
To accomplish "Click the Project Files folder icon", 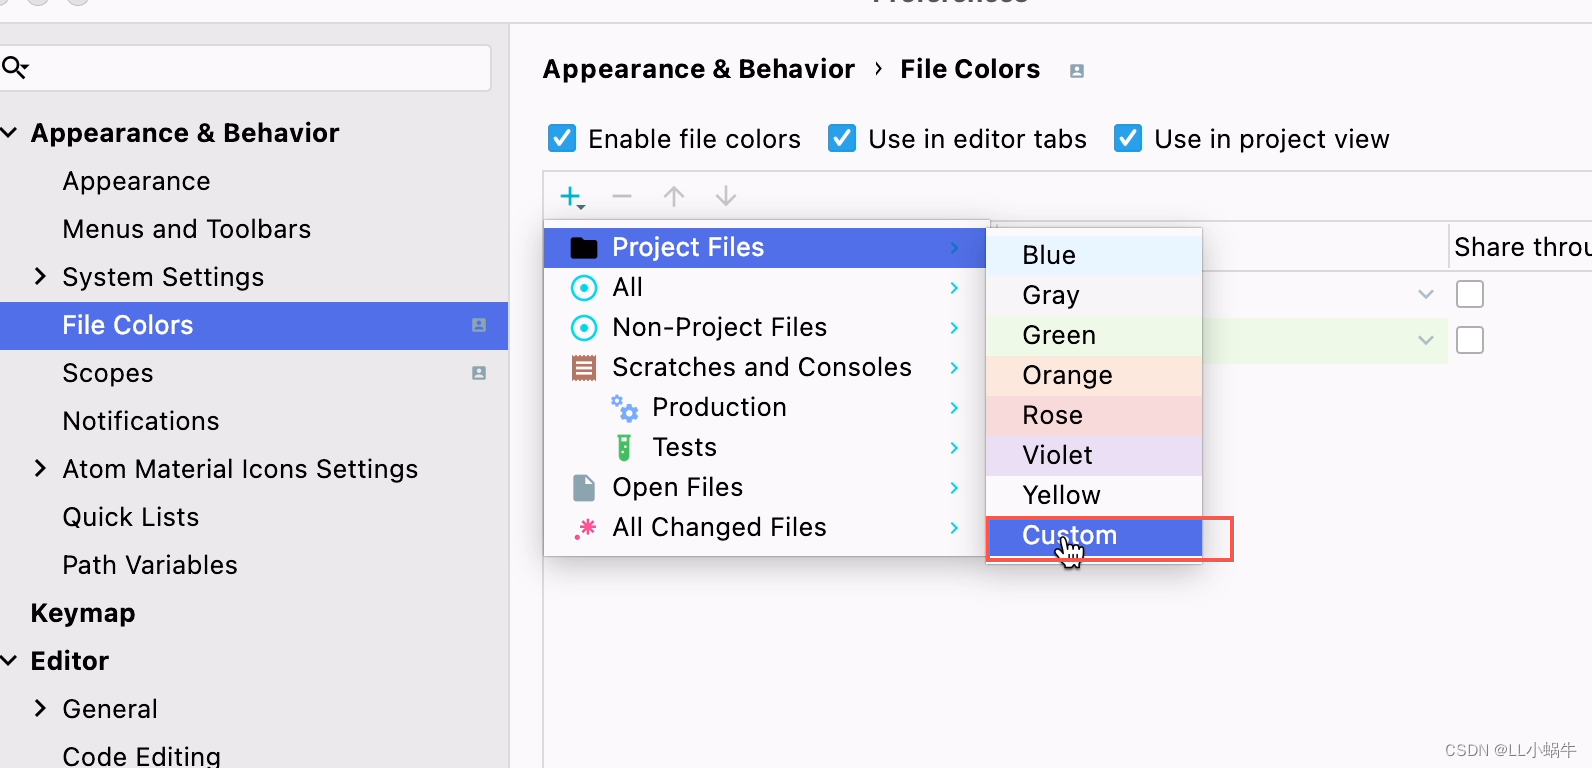I will click(584, 248).
